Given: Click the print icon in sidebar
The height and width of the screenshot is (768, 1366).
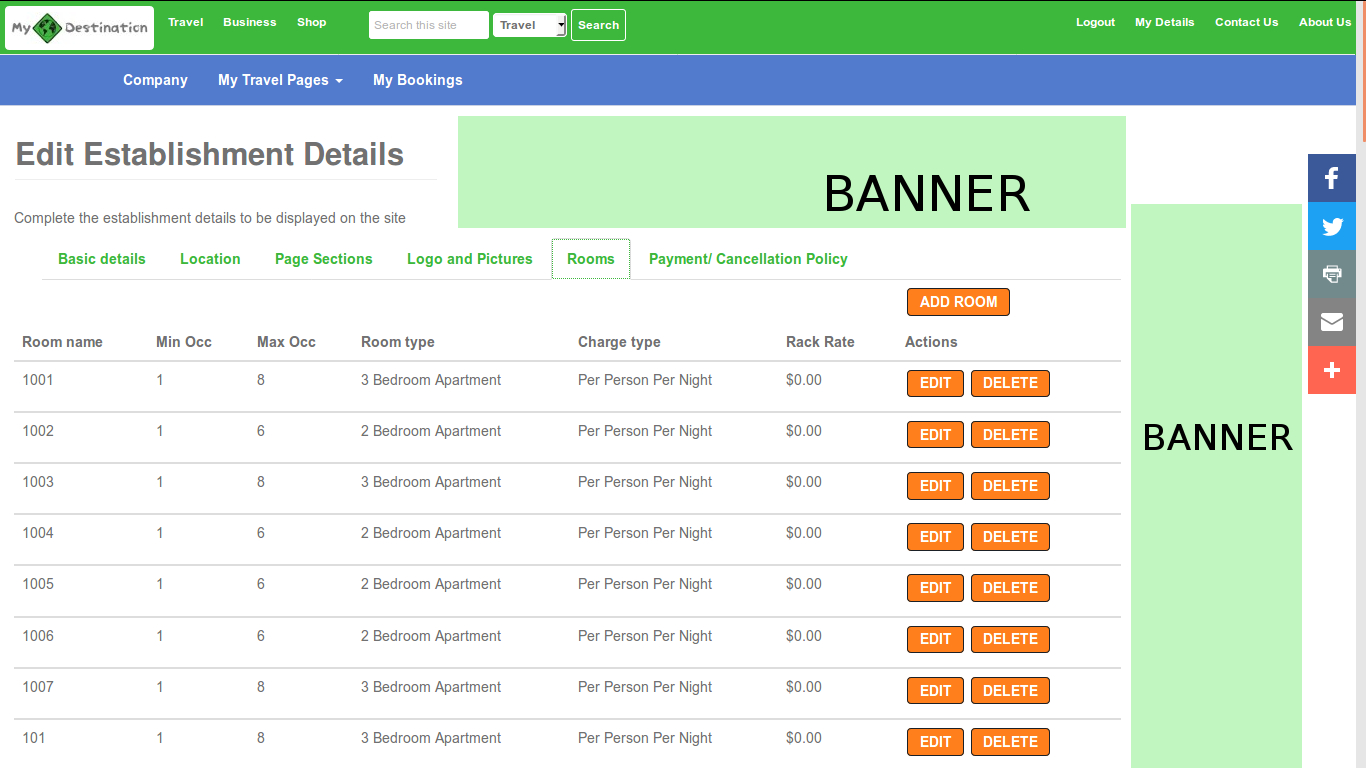Looking at the screenshot, I should click(1331, 274).
